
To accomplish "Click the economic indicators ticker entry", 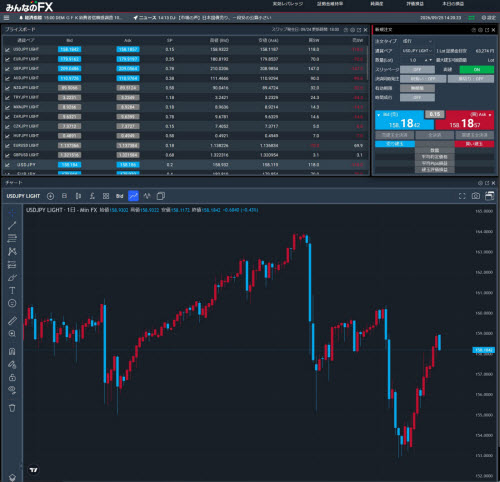I will click(70, 18).
